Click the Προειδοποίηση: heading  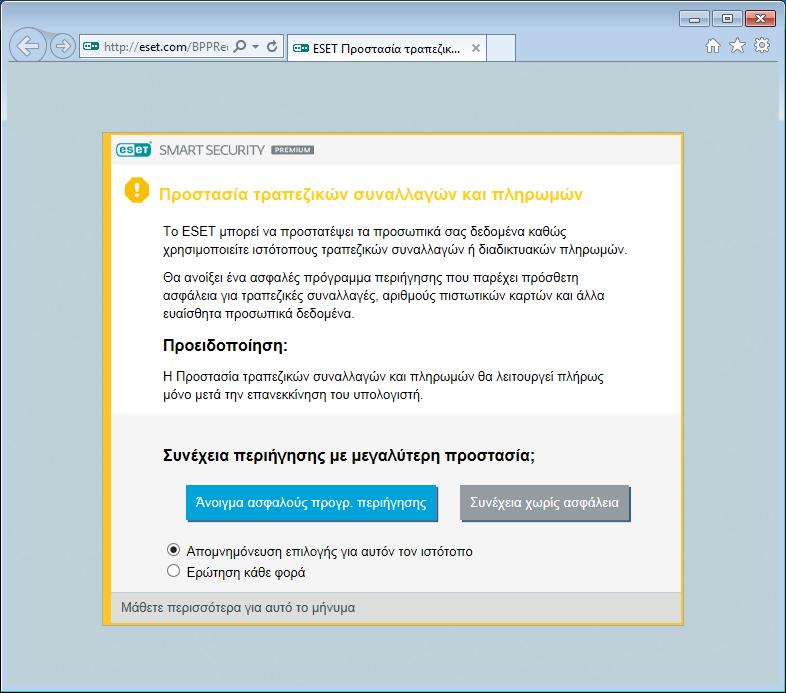225,345
